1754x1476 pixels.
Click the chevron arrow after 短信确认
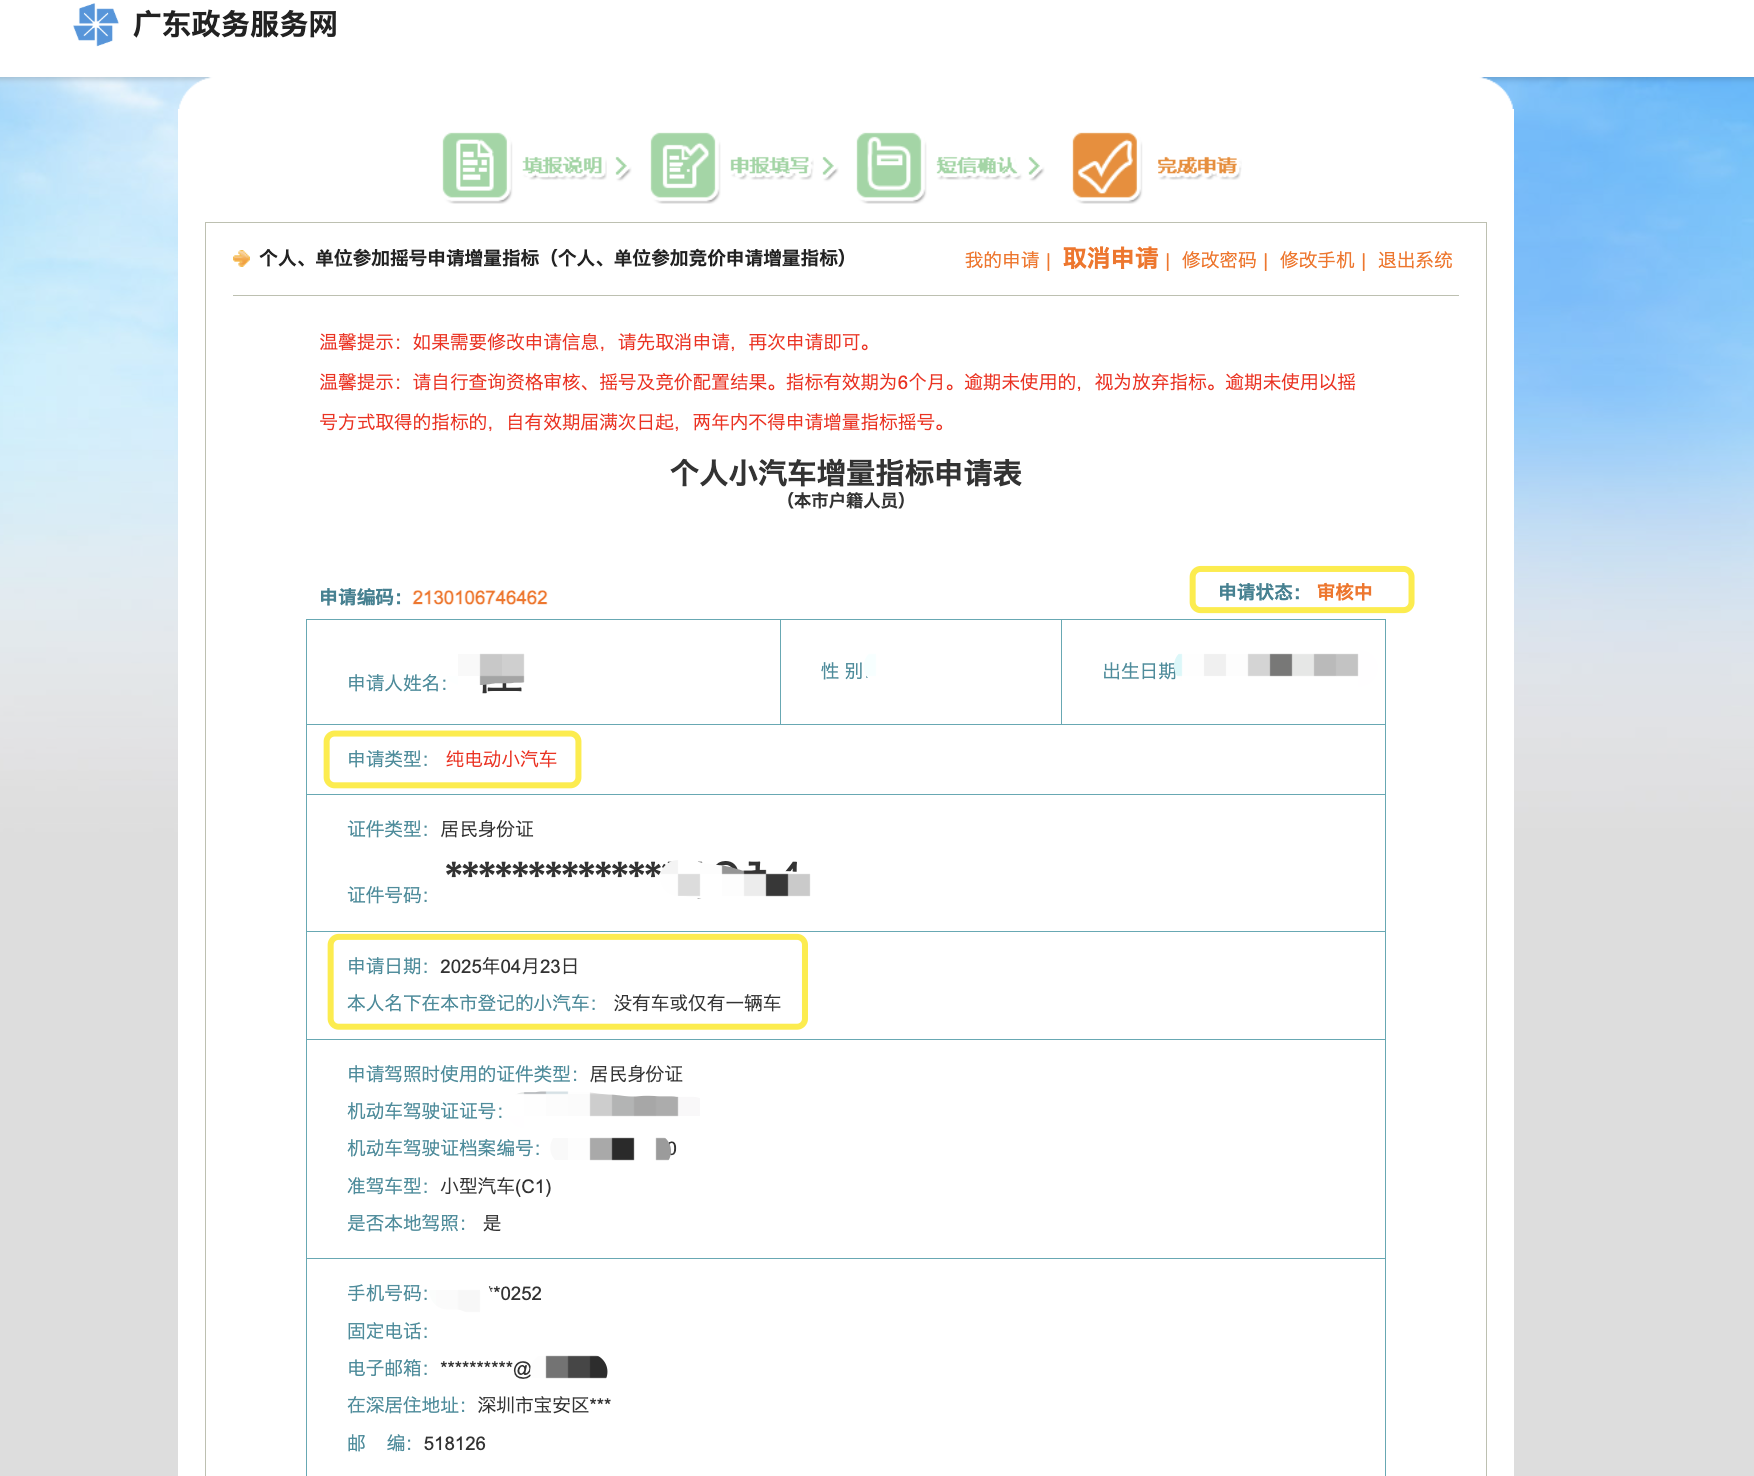[x=1035, y=167]
